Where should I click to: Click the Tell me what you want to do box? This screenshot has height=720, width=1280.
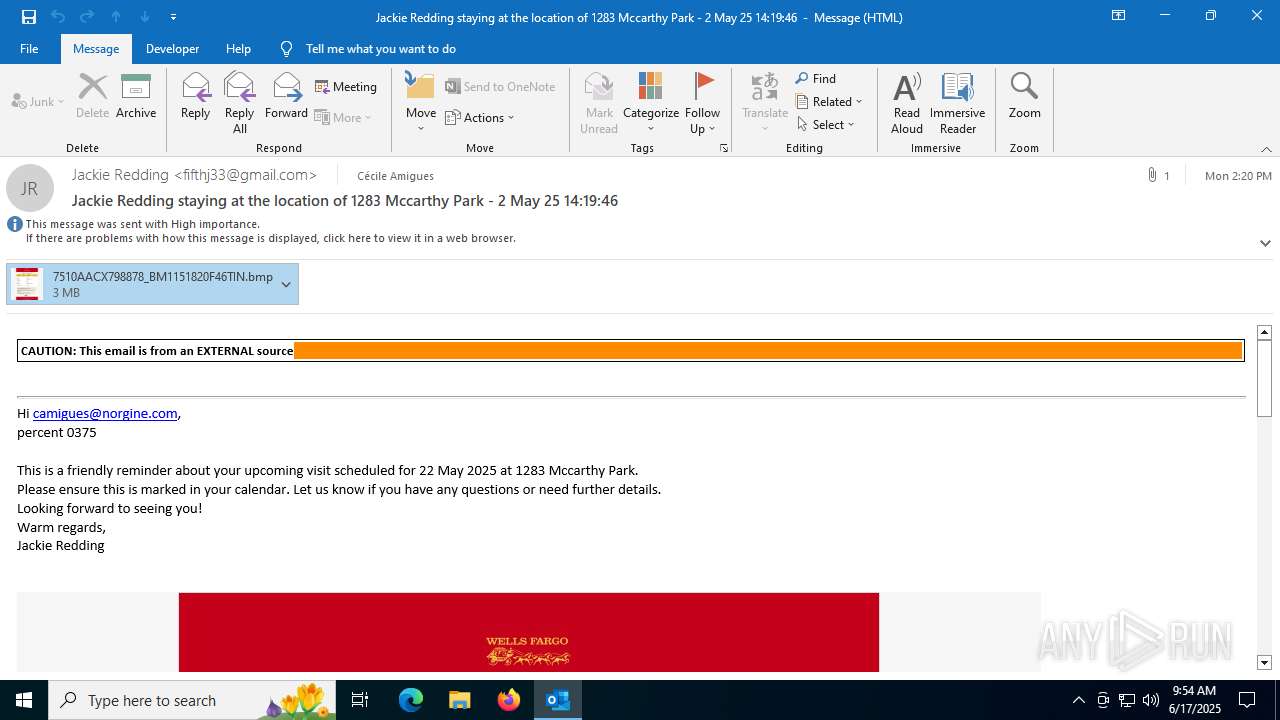[380, 49]
